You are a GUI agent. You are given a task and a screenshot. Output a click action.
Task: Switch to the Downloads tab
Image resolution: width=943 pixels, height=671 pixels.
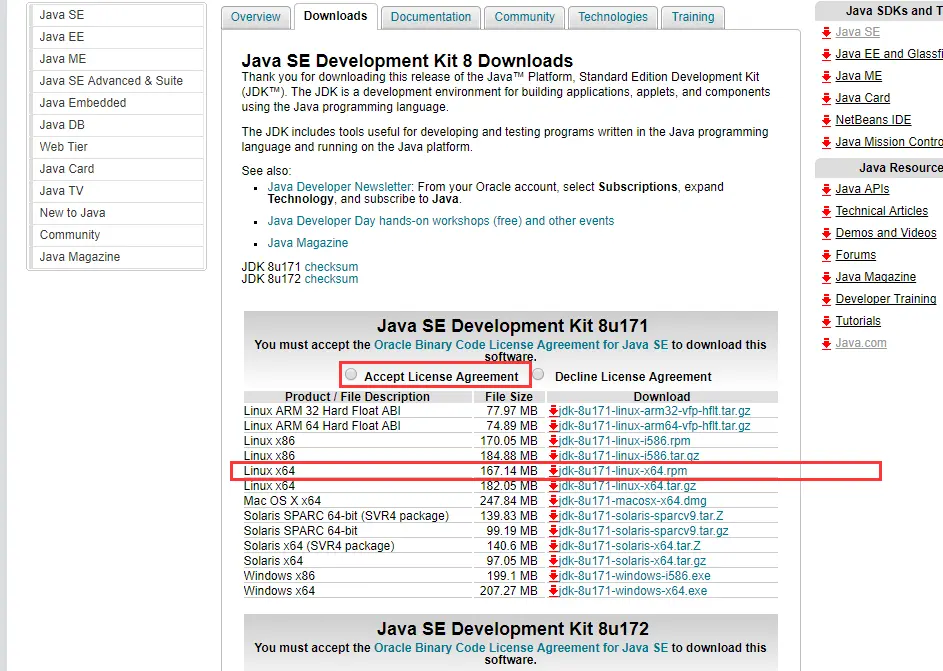click(336, 16)
